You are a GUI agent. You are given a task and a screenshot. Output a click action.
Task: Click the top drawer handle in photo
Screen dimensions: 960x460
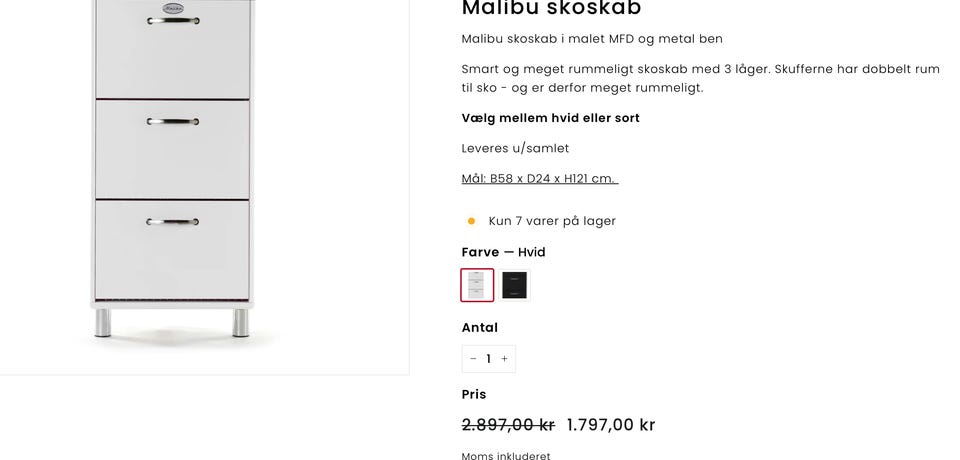(x=173, y=21)
